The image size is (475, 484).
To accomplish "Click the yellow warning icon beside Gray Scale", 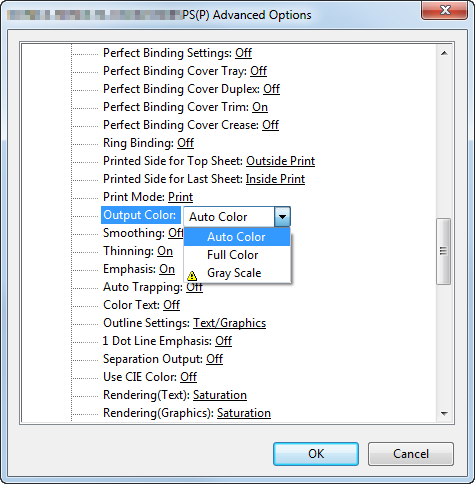I will tap(192, 276).
